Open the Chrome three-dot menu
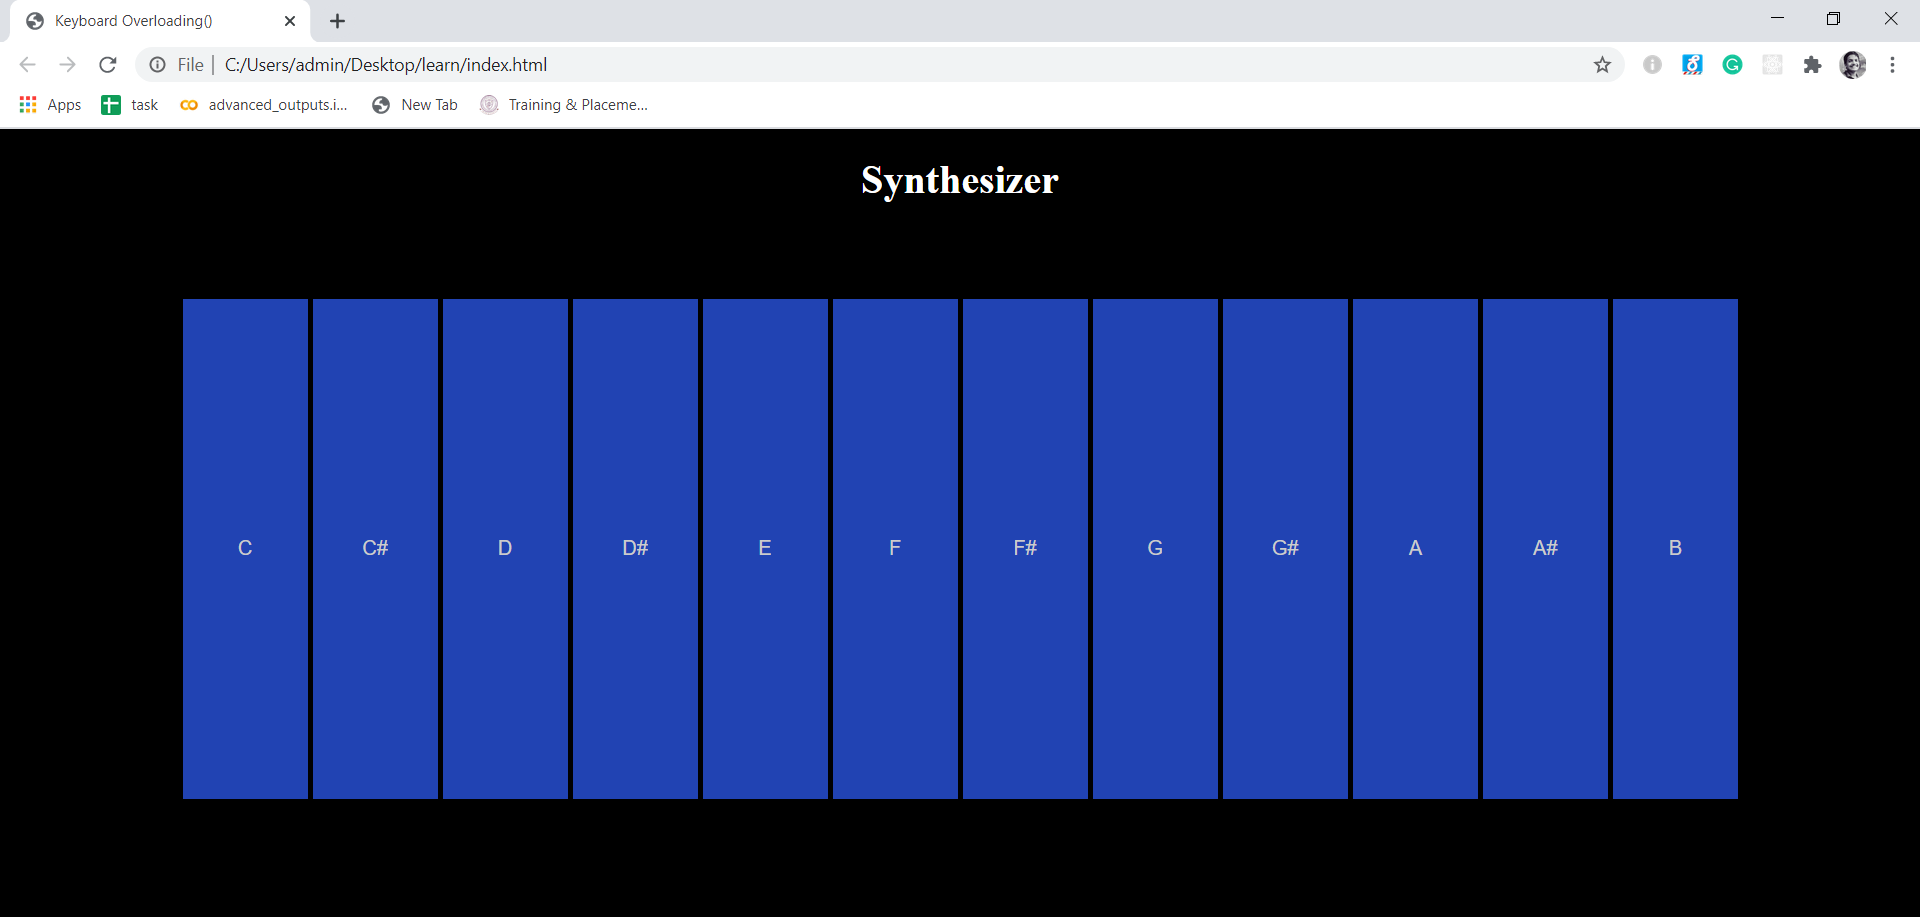 click(1893, 64)
